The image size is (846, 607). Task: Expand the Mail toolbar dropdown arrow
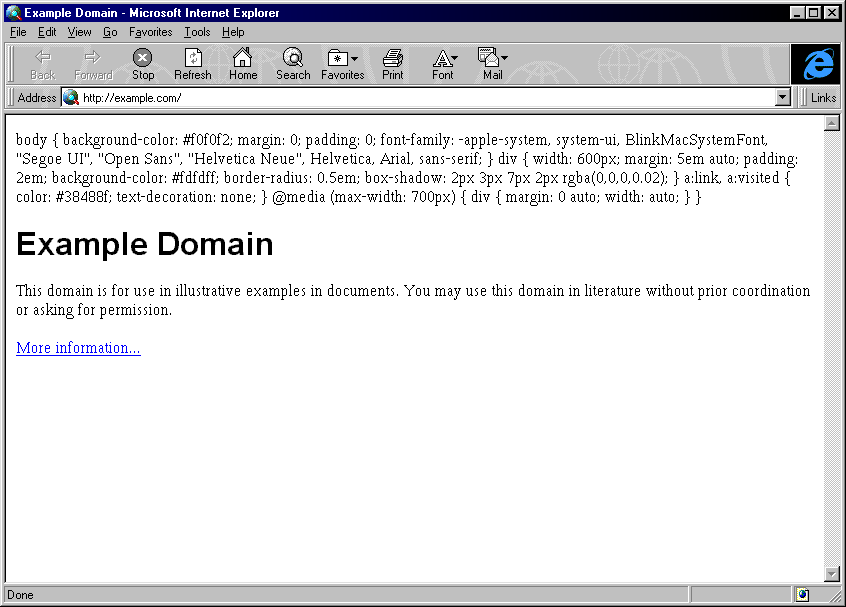point(504,58)
